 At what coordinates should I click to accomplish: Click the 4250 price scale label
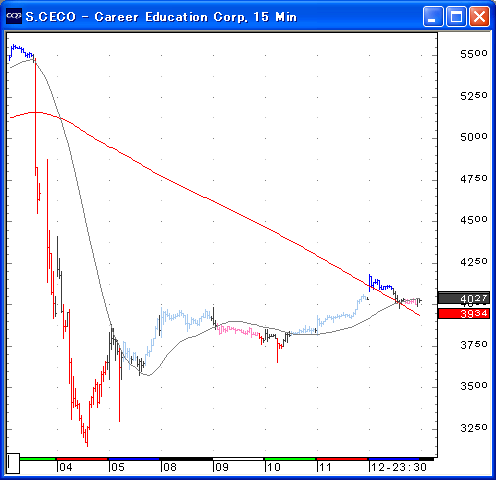[474, 262]
